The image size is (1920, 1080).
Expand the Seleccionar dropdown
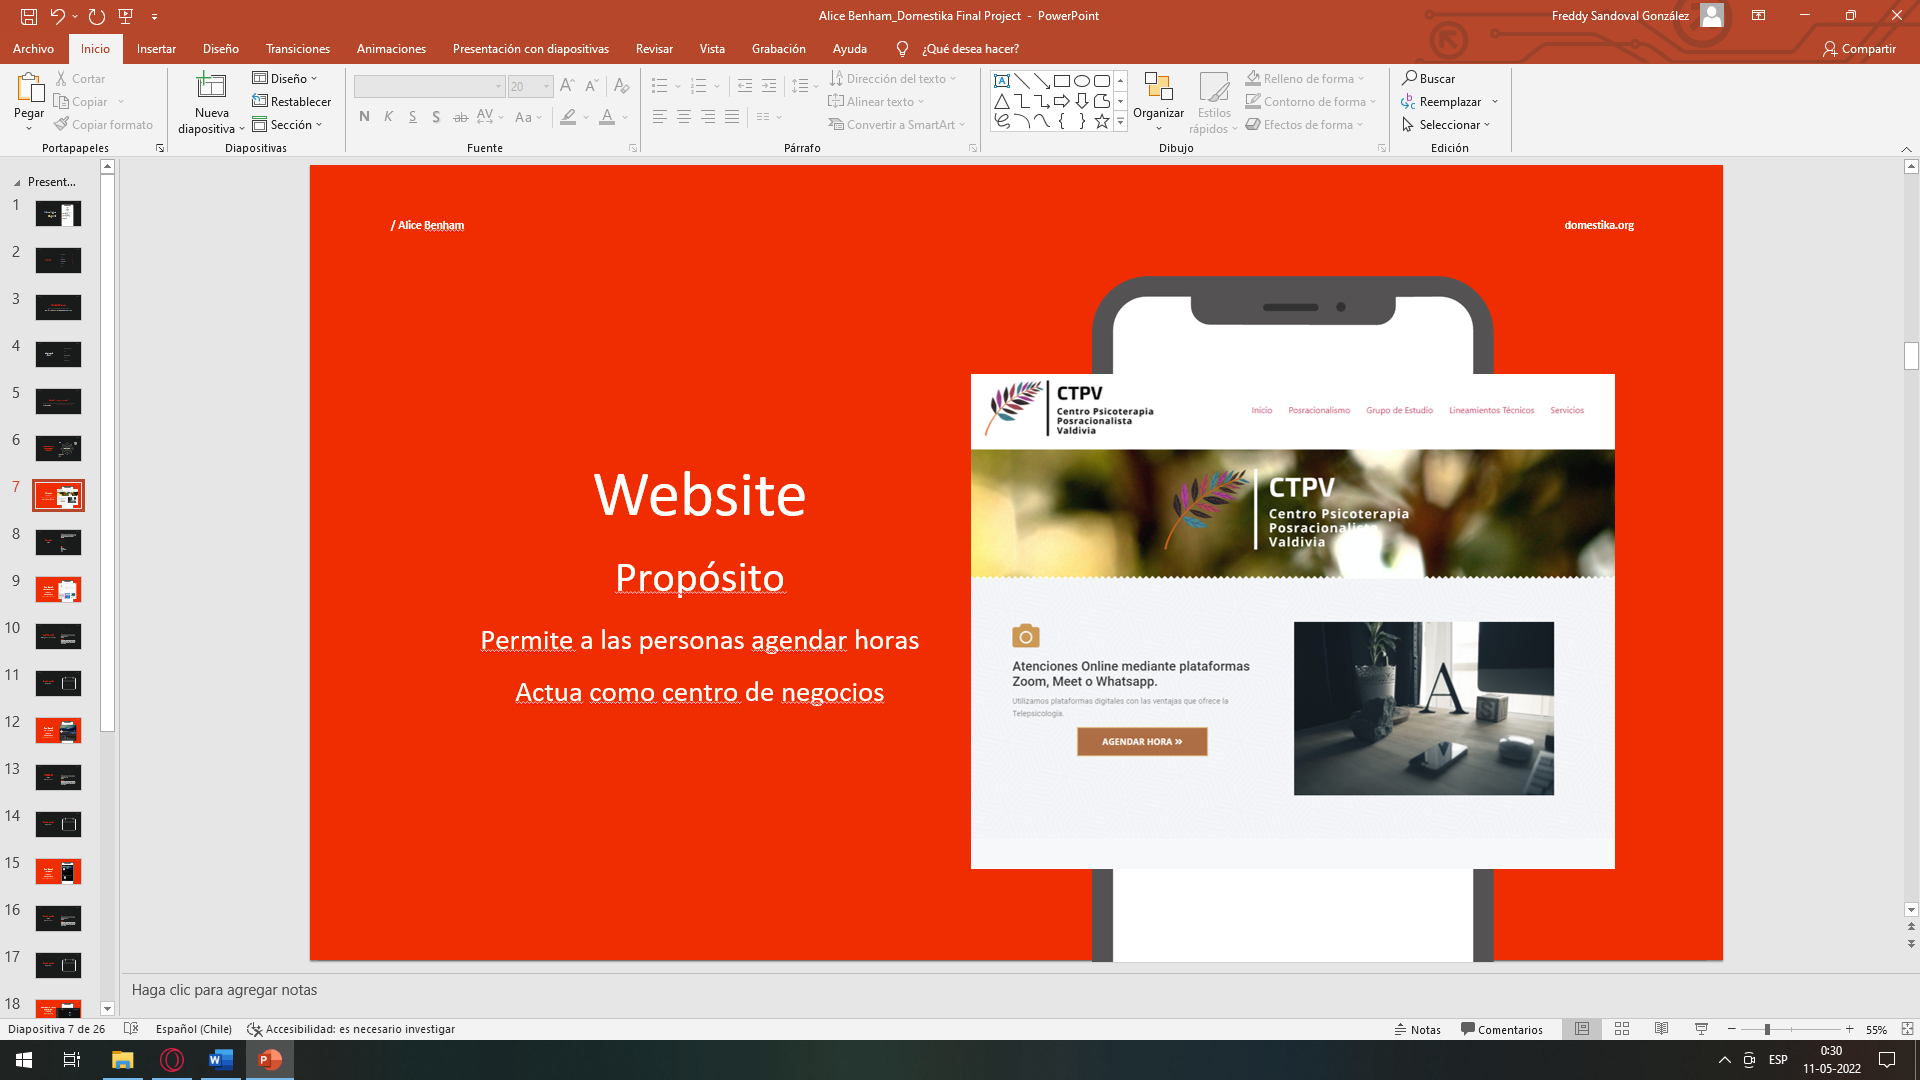[1447, 125]
